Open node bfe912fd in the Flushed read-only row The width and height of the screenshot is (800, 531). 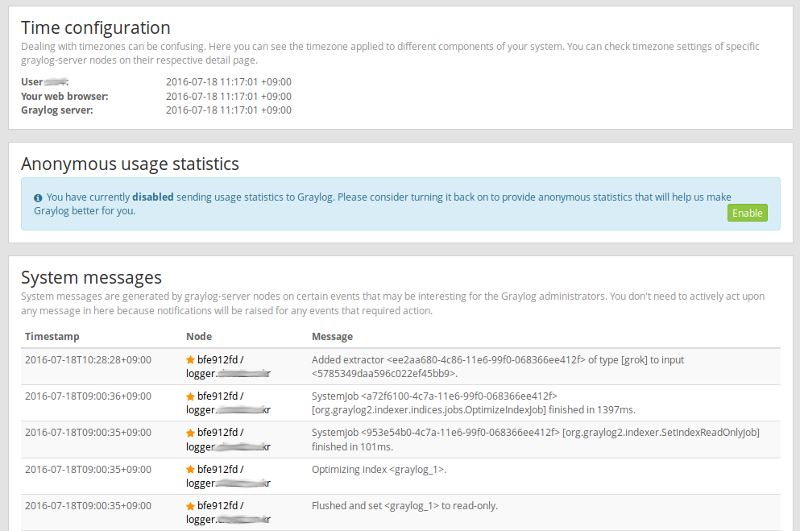(220, 505)
